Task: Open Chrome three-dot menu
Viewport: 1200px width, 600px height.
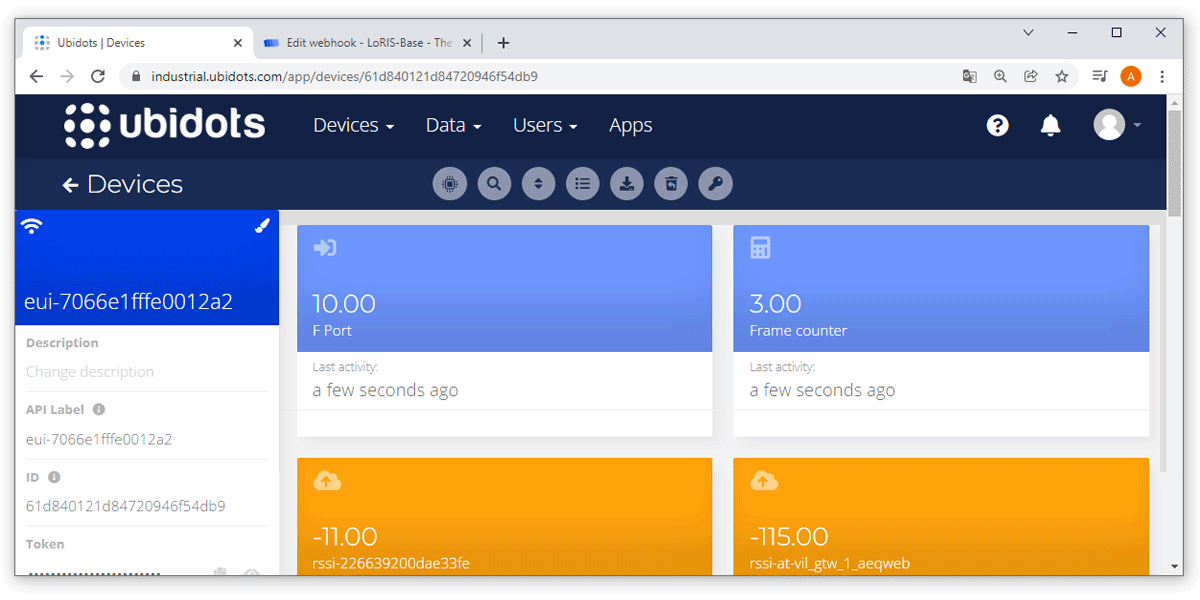Action: [1162, 76]
